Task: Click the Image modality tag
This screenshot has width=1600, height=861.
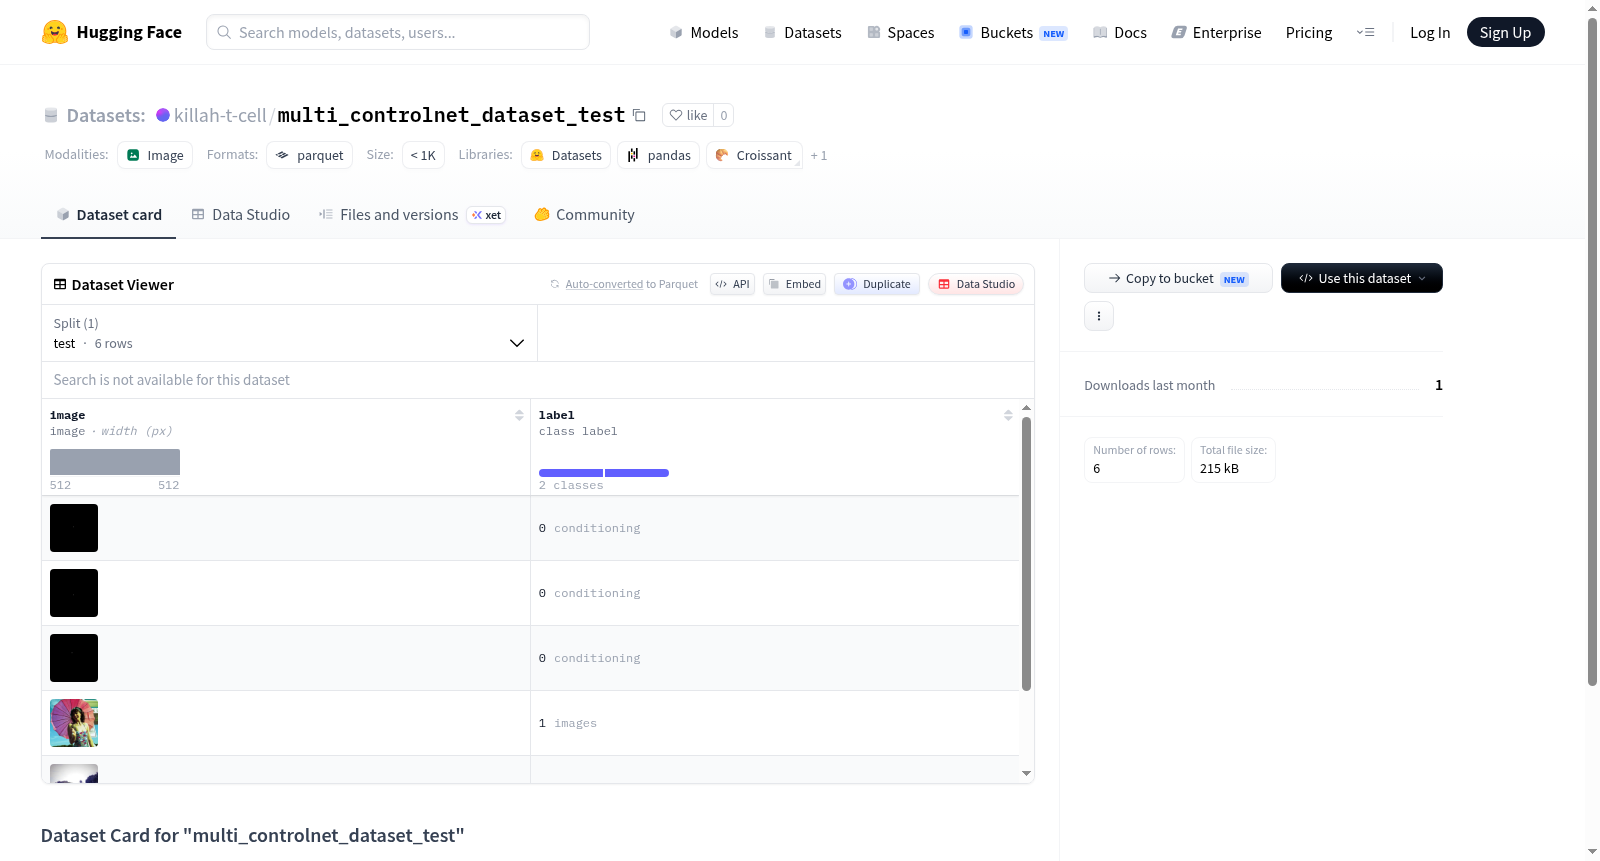Action: point(155,155)
